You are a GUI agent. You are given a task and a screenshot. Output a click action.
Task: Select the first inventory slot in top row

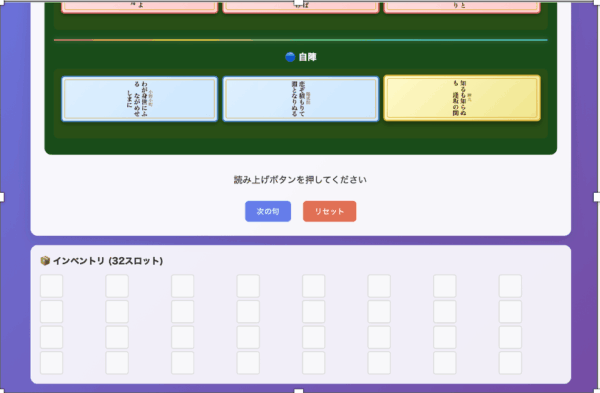click(52, 286)
